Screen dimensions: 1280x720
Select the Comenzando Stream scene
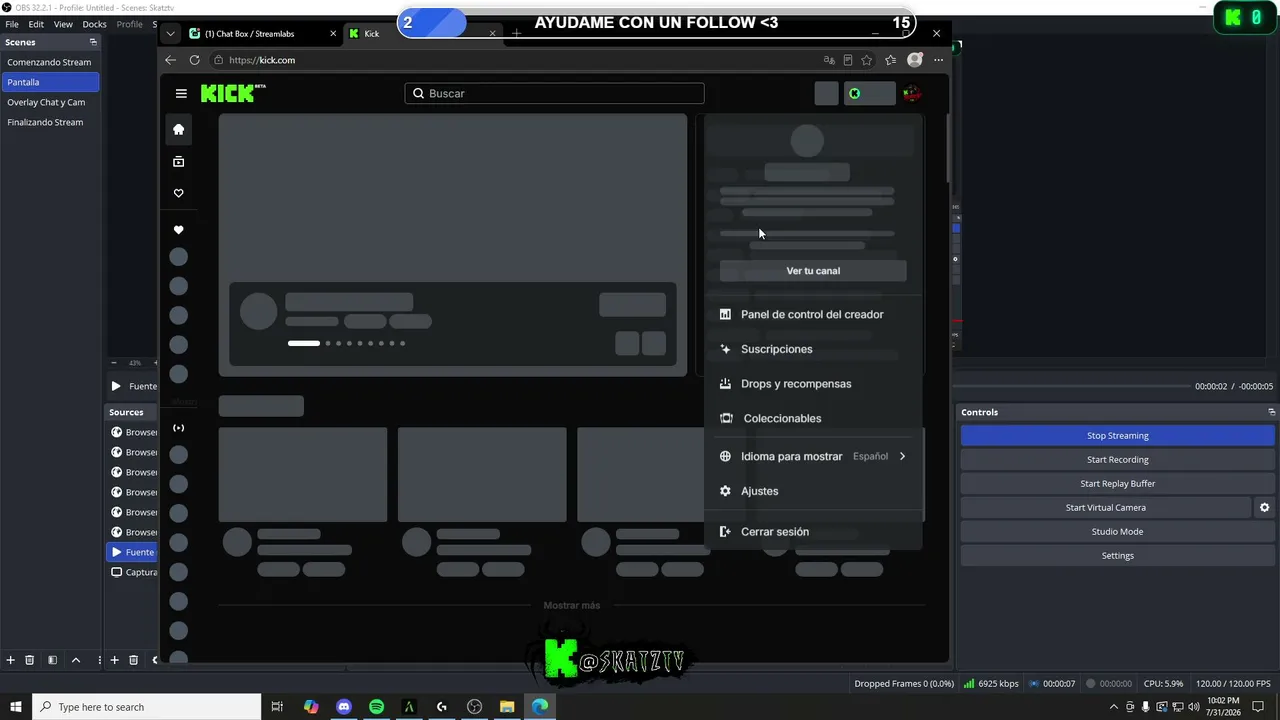click(x=50, y=62)
